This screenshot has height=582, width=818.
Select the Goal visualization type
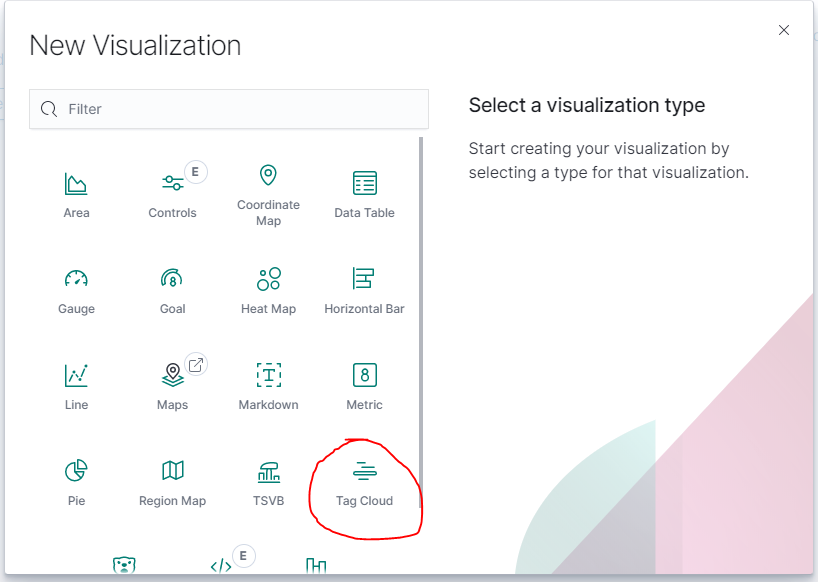(x=172, y=292)
